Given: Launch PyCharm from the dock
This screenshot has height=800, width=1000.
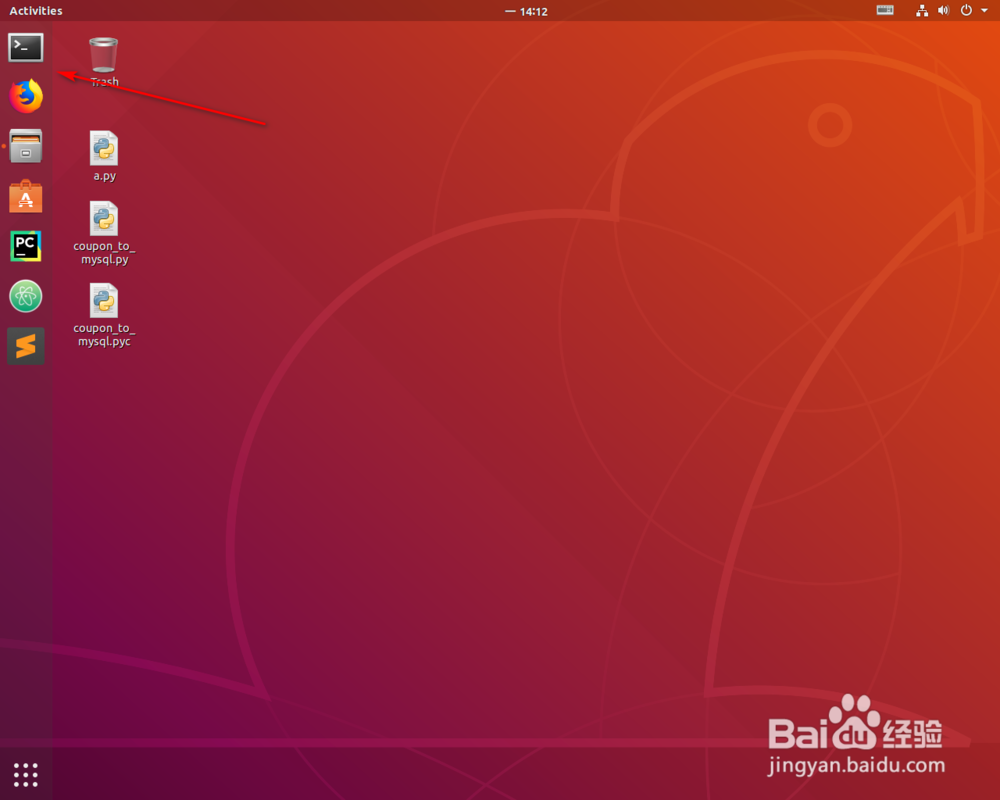Looking at the screenshot, I should pos(26,246).
